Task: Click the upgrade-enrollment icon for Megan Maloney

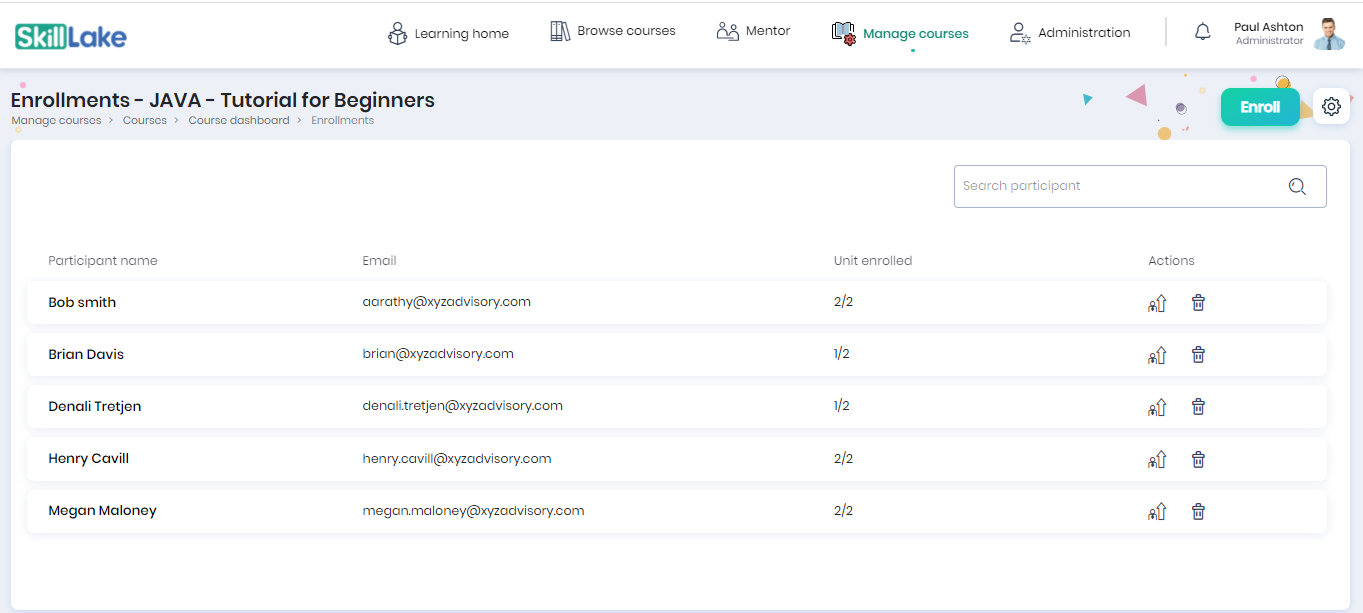Action: pyautogui.click(x=1157, y=512)
